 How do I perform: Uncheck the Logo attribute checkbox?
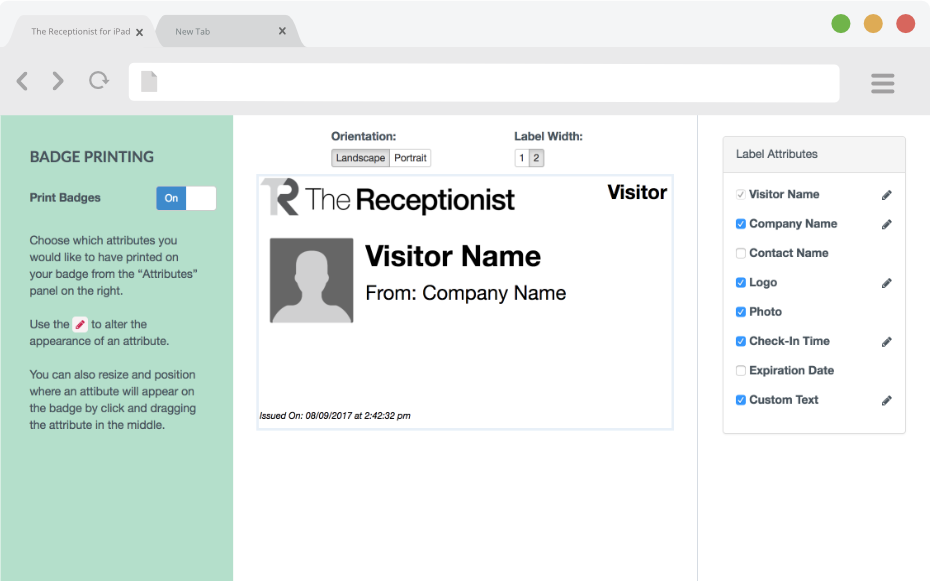coord(741,282)
